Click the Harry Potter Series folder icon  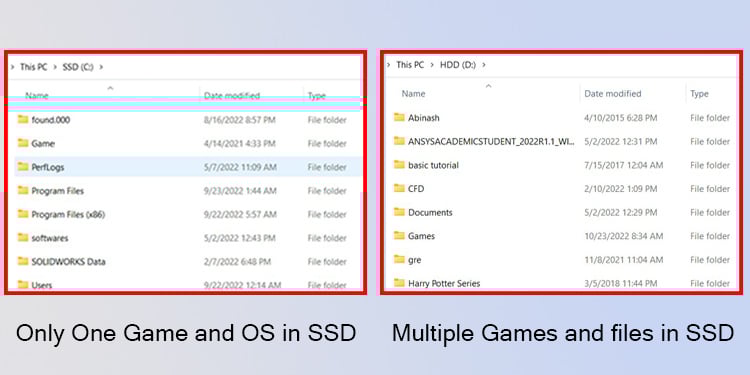[x=399, y=283]
